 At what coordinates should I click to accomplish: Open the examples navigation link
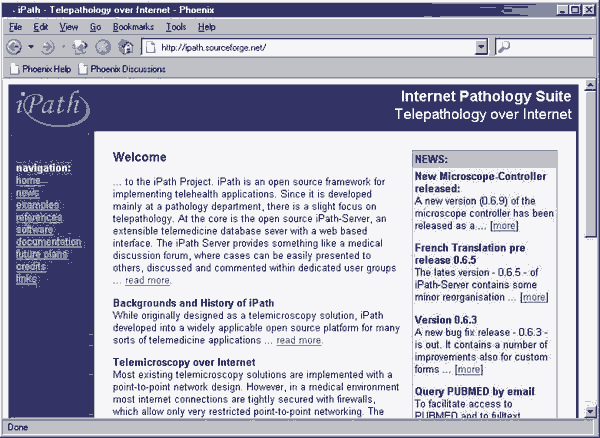pos(38,205)
